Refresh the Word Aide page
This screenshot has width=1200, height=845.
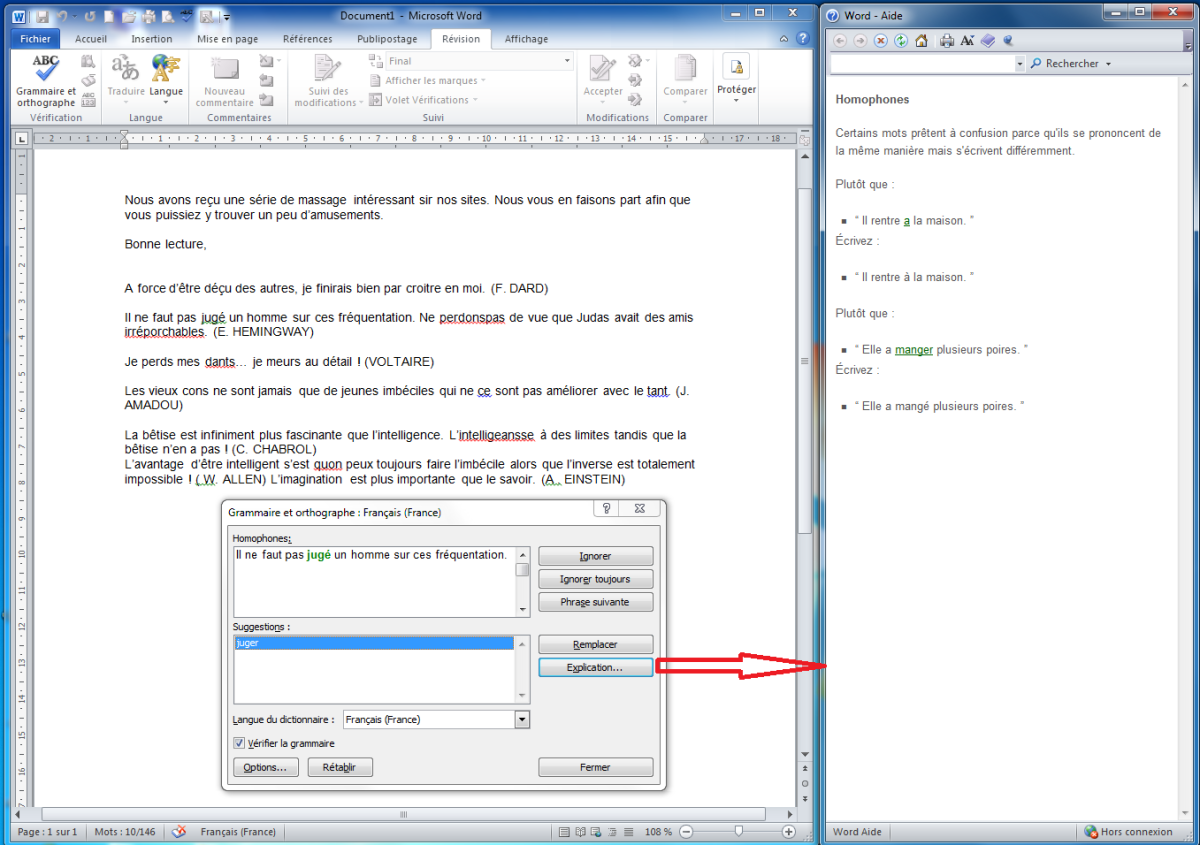901,41
